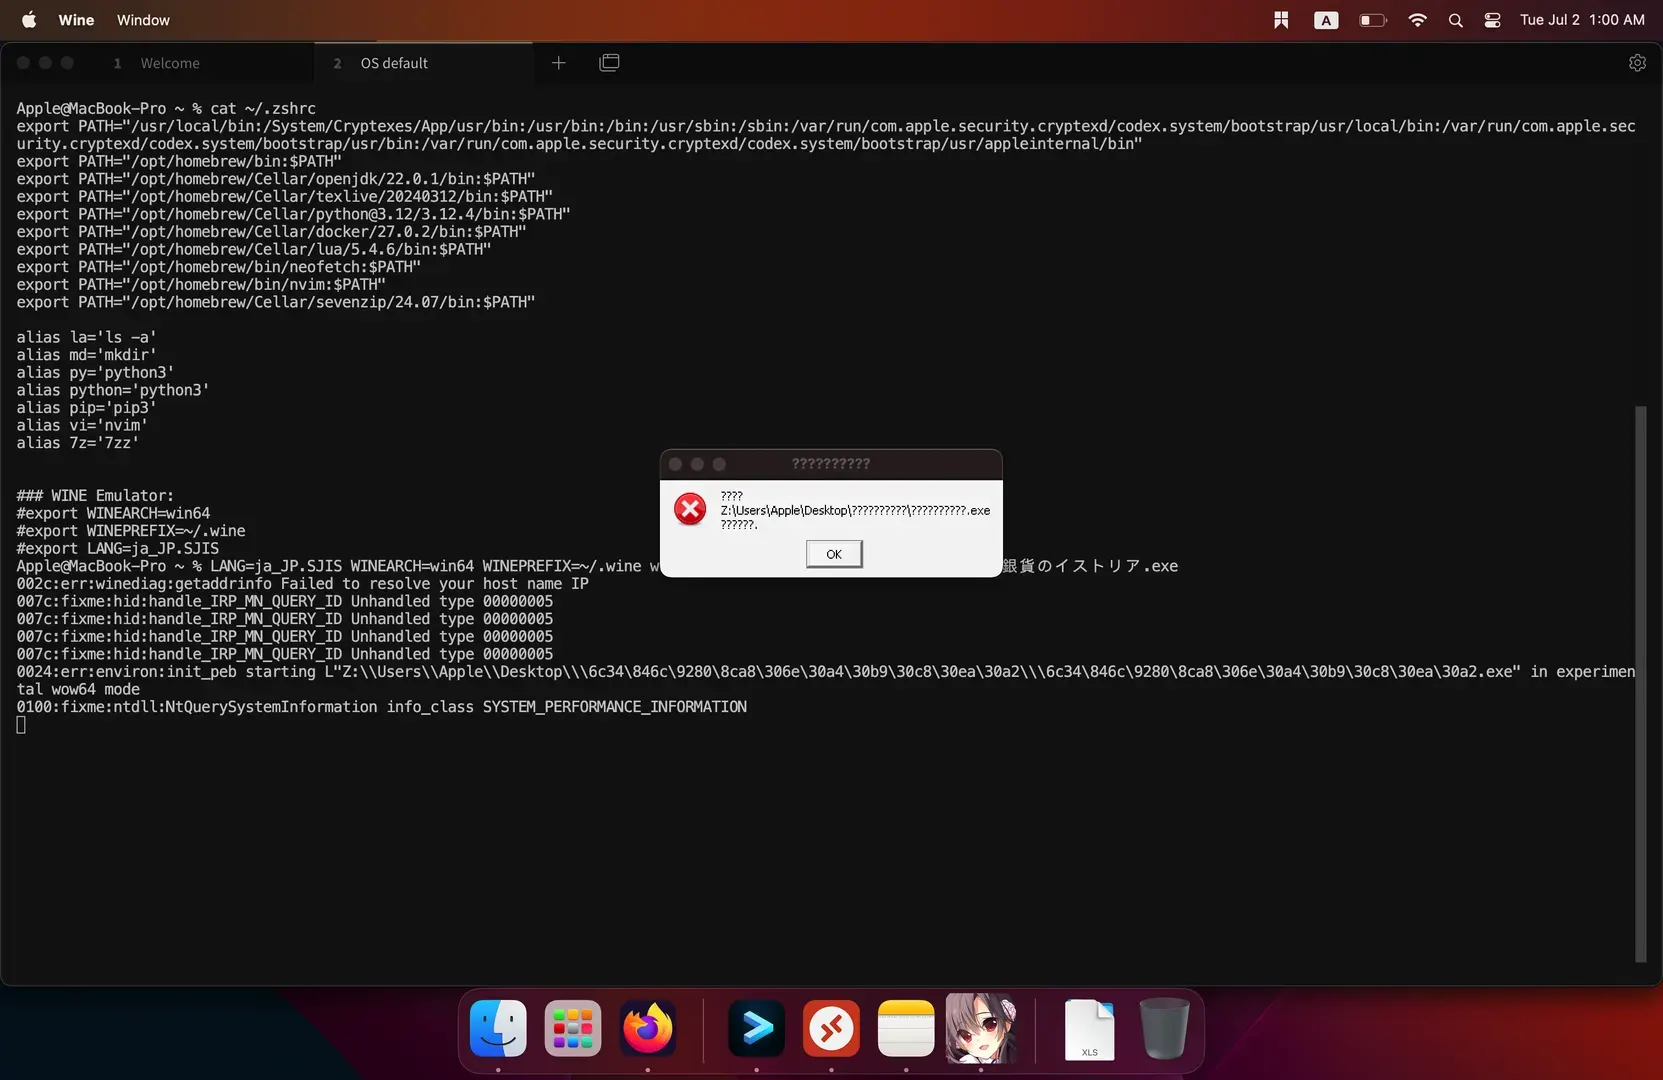Click the terminal vertical scrollbar
1663x1080 pixels.
1640,683
